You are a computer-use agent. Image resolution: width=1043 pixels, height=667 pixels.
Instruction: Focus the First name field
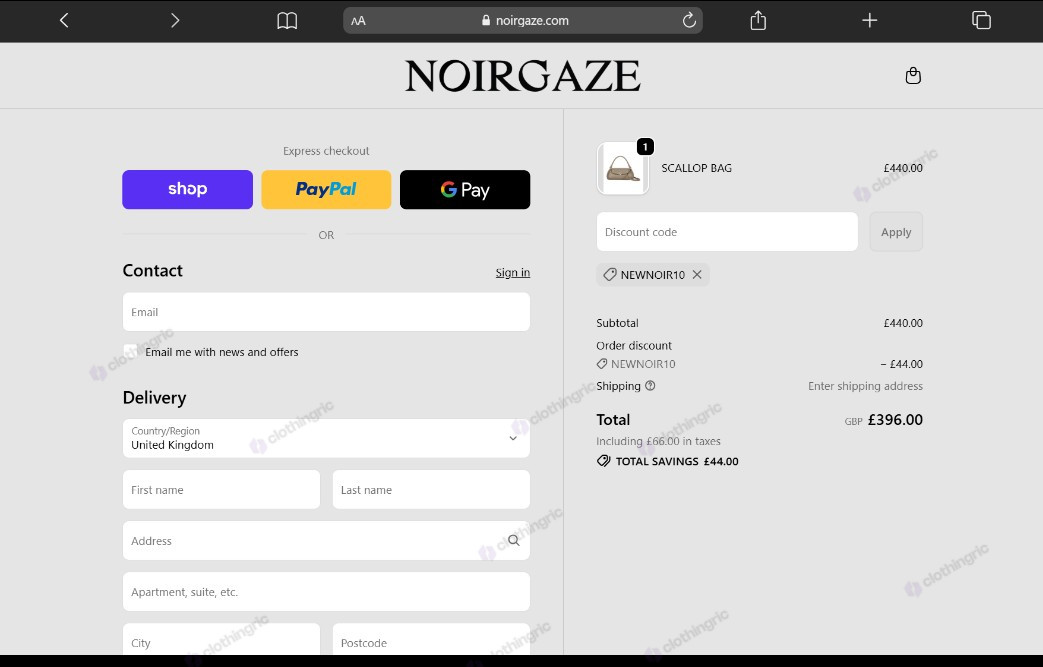pos(222,489)
